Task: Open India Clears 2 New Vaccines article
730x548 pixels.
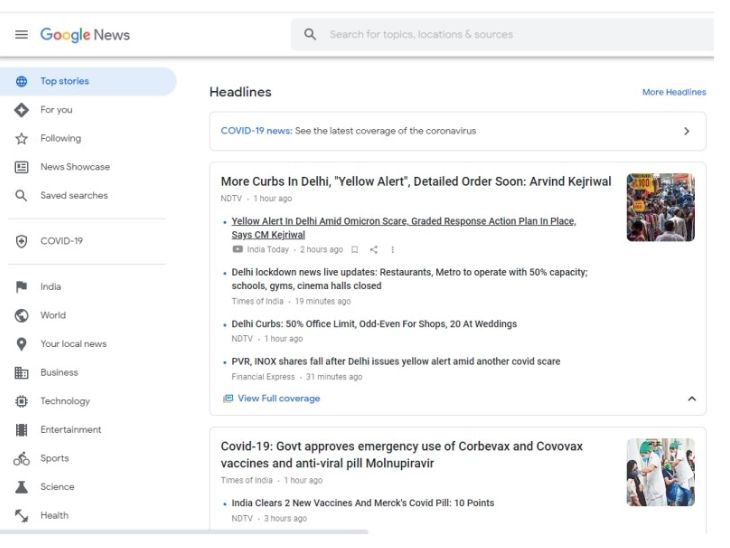Action: coord(363,503)
